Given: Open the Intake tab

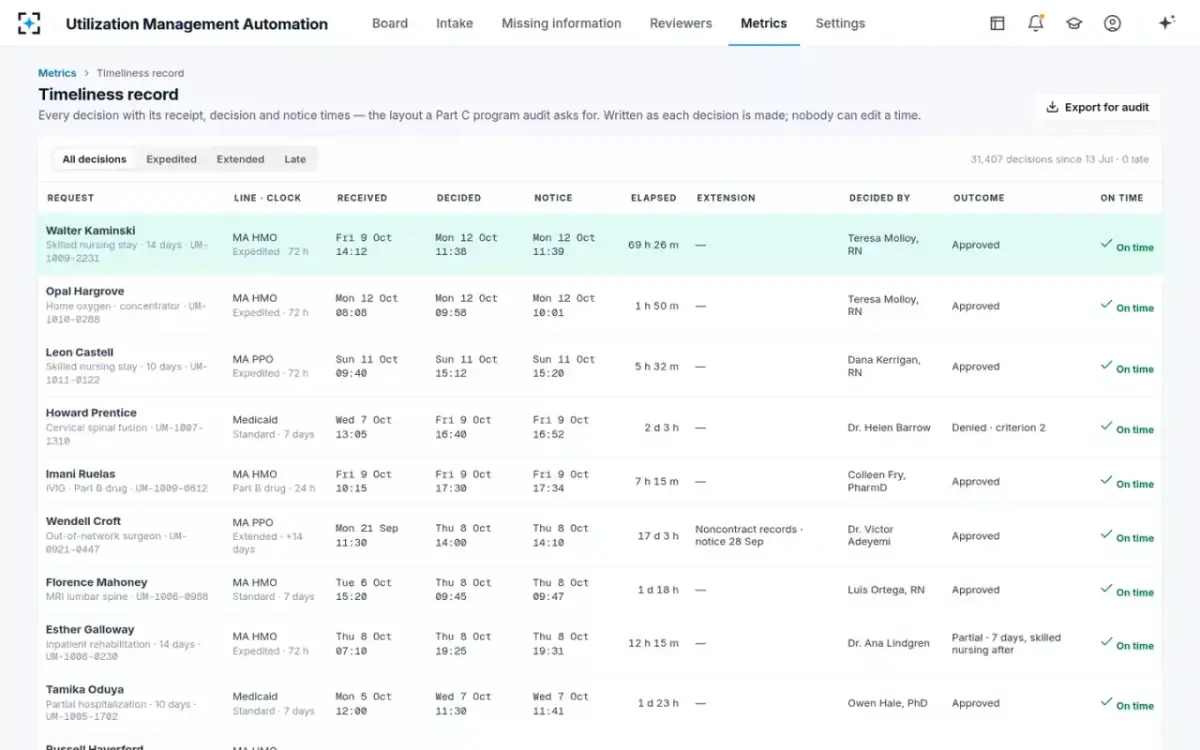Looking at the screenshot, I should [x=455, y=23].
